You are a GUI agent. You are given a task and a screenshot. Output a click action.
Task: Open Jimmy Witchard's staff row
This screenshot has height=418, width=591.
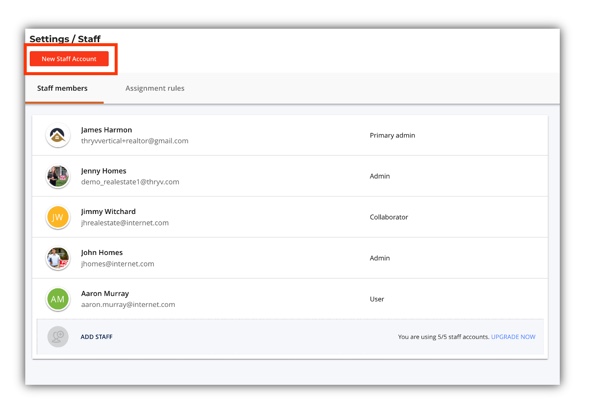tap(290, 217)
